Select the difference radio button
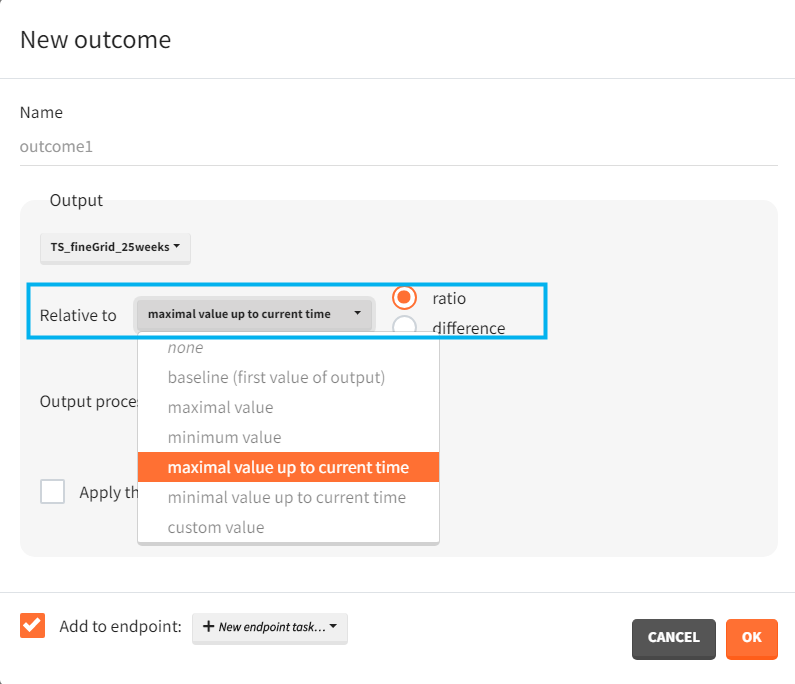The height and width of the screenshot is (684, 795). [405, 327]
